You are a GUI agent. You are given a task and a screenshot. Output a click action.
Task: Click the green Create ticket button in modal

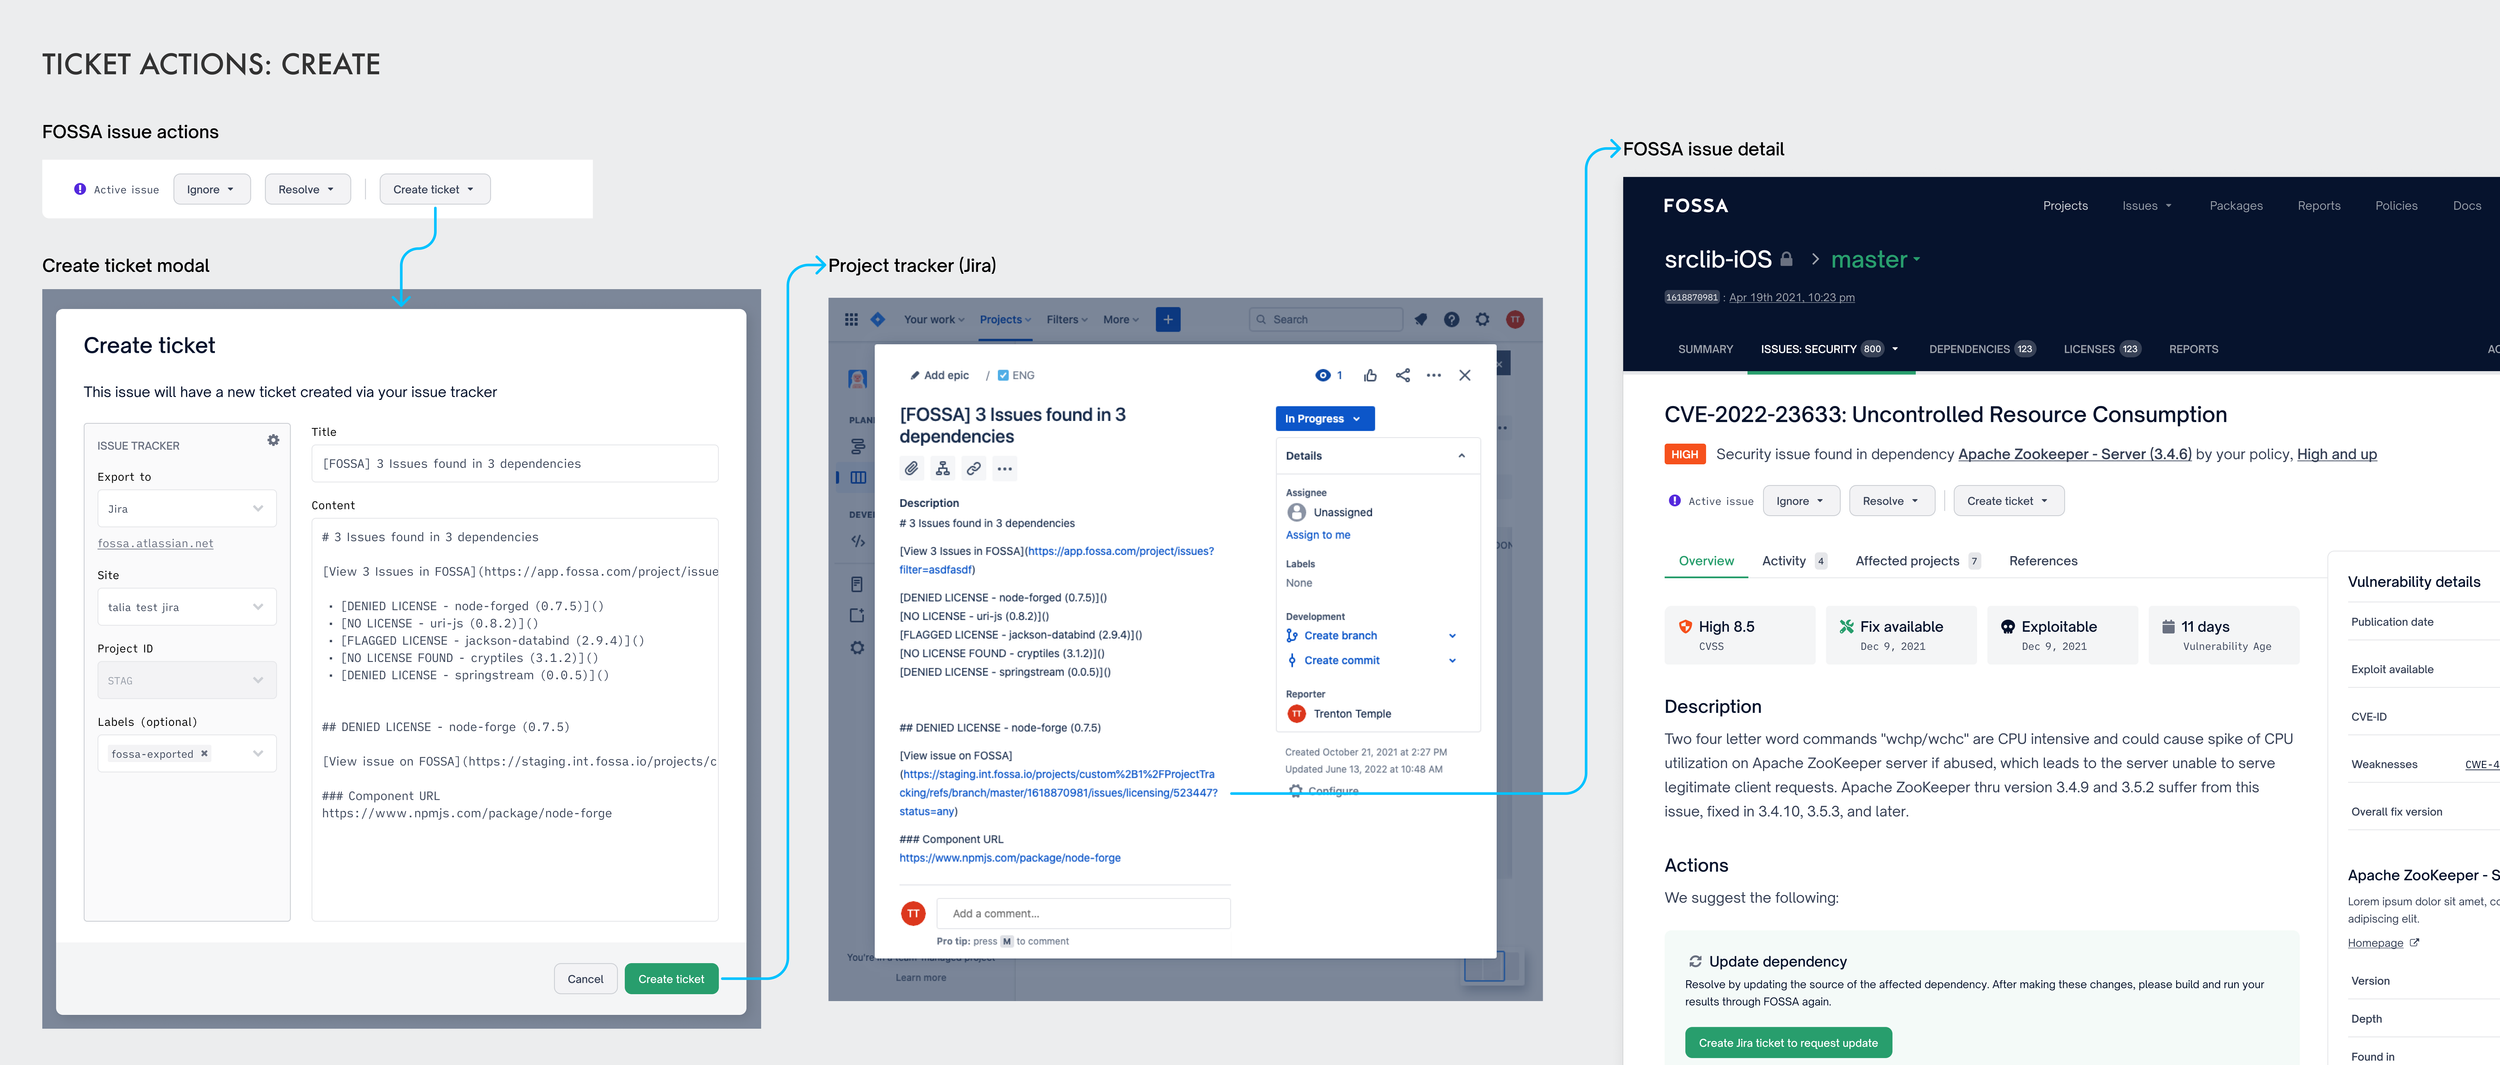coord(671,979)
